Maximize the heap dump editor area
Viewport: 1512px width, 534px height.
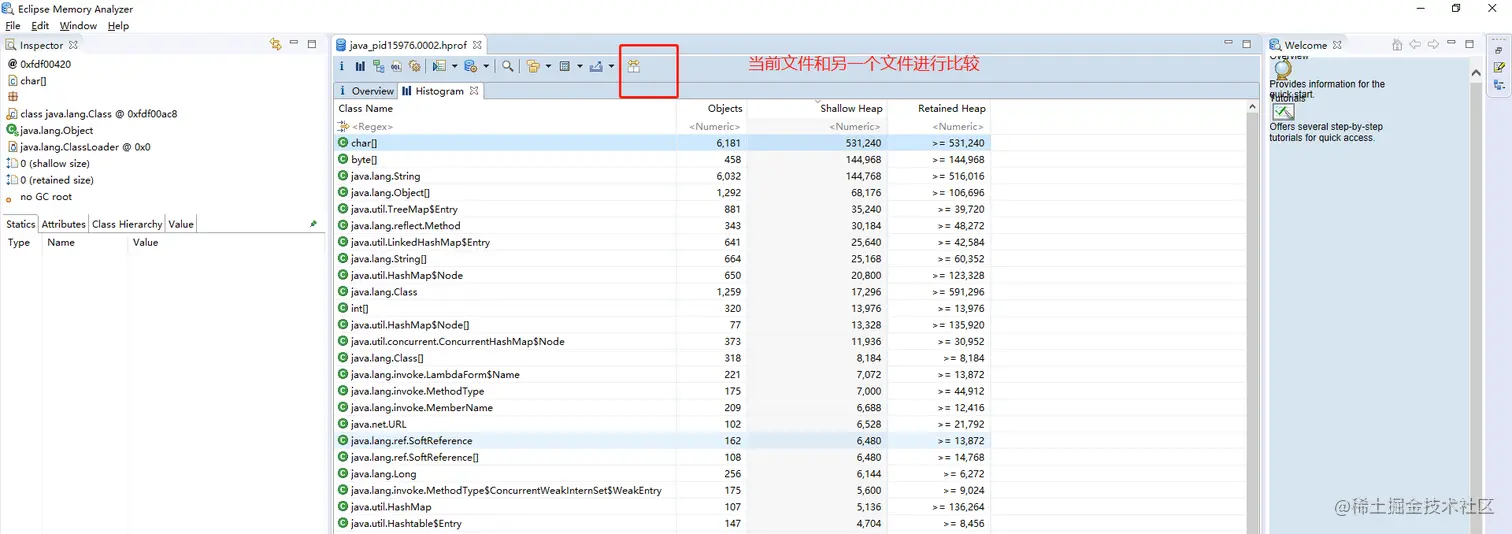click(x=1247, y=44)
